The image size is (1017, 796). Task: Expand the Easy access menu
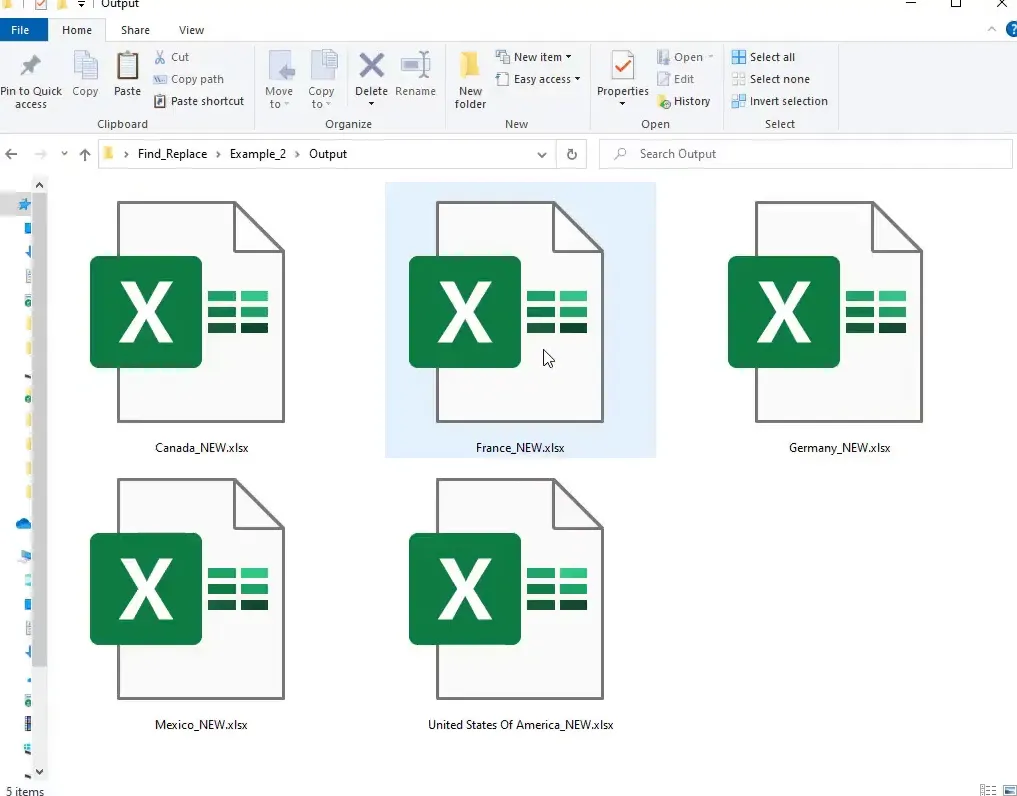pos(577,79)
